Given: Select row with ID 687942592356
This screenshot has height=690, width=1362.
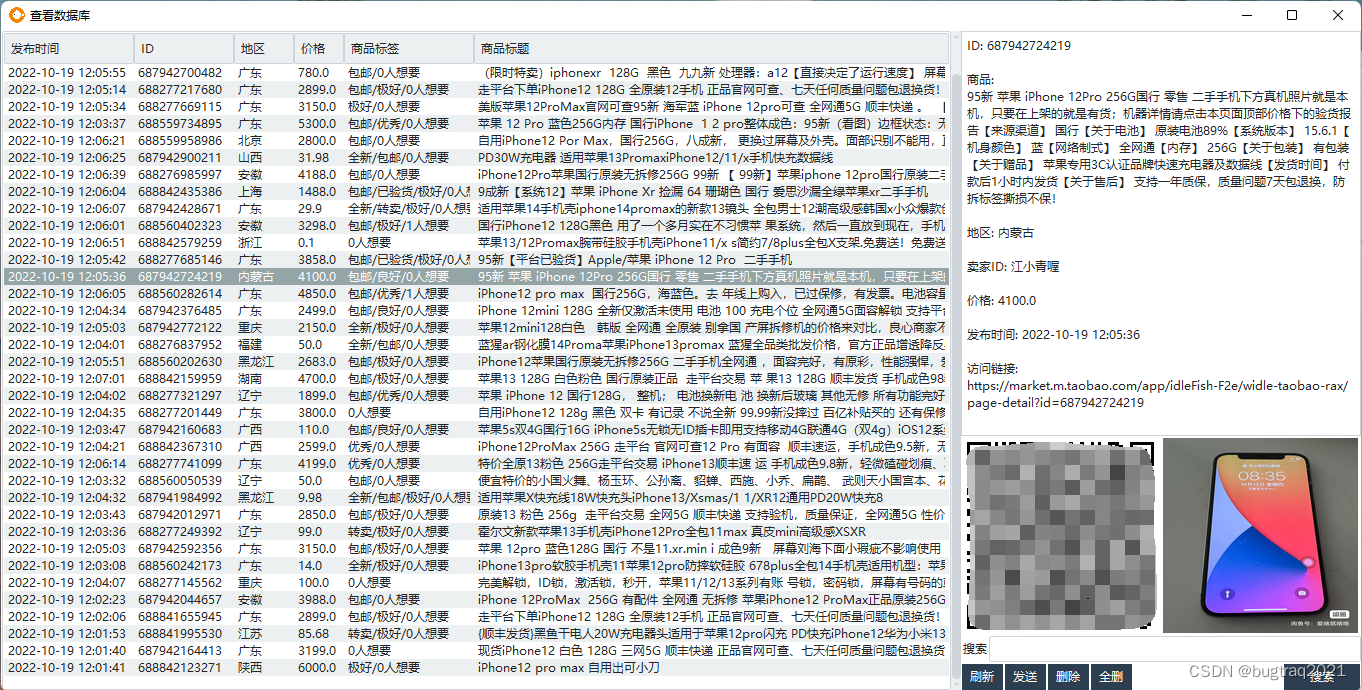Looking at the screenshot, I should click(475, 549).
